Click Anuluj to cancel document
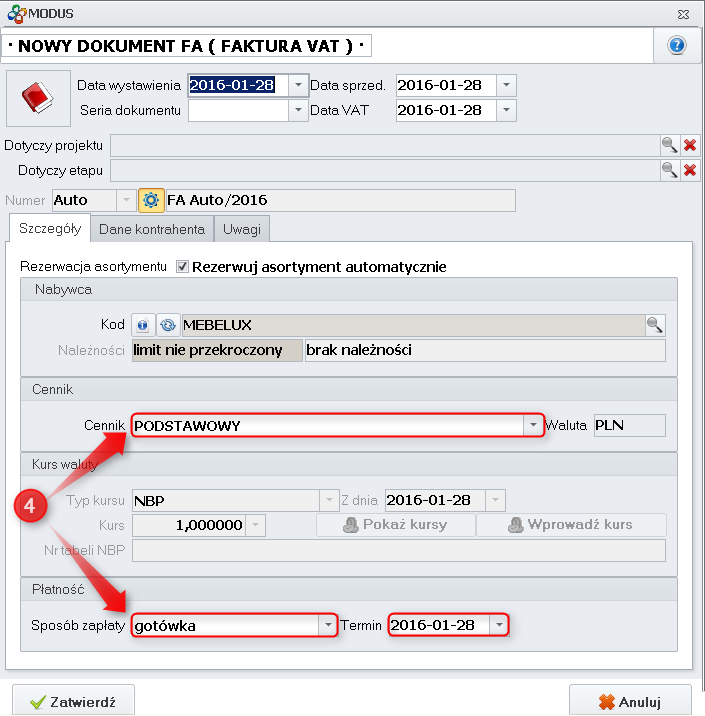Screen dimensions: 705x716 pos(630,701)
